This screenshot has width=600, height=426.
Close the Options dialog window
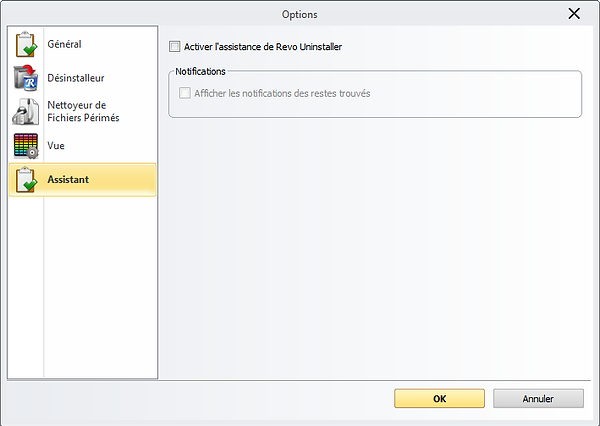[x=574, y=14]
